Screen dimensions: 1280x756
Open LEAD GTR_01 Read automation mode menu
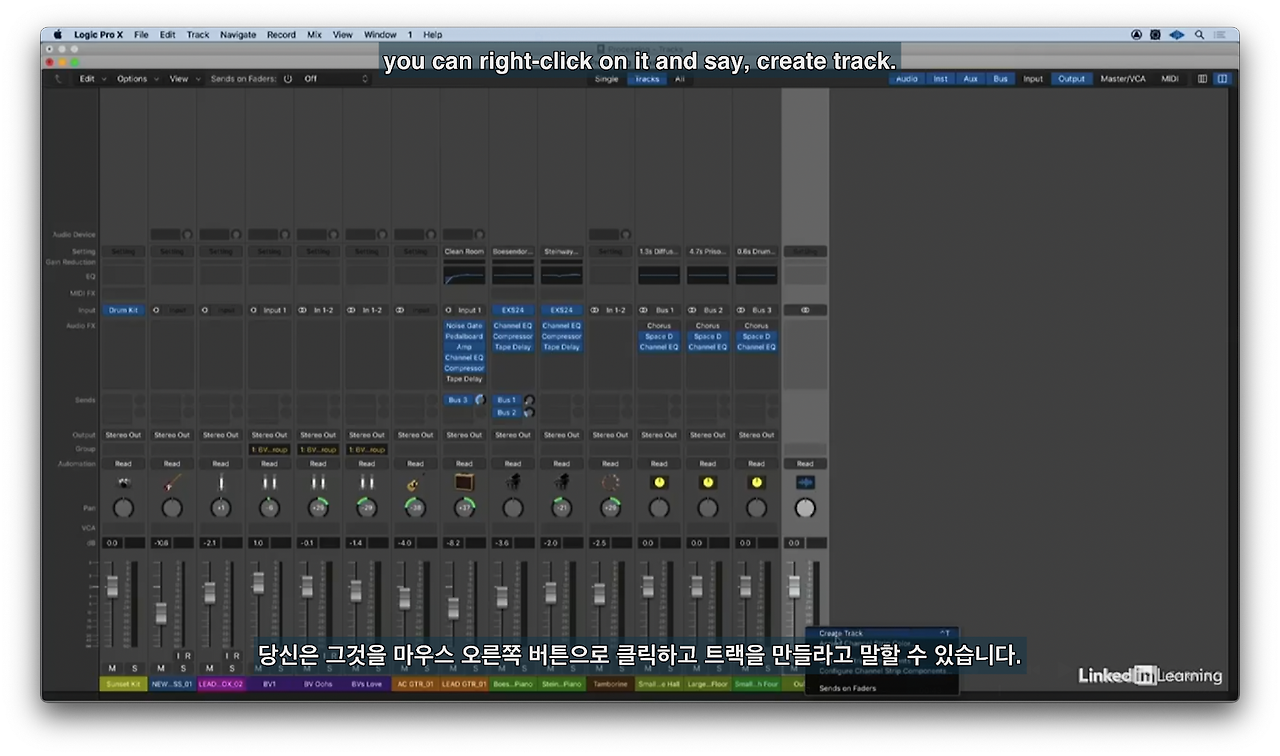coord(464,464)
